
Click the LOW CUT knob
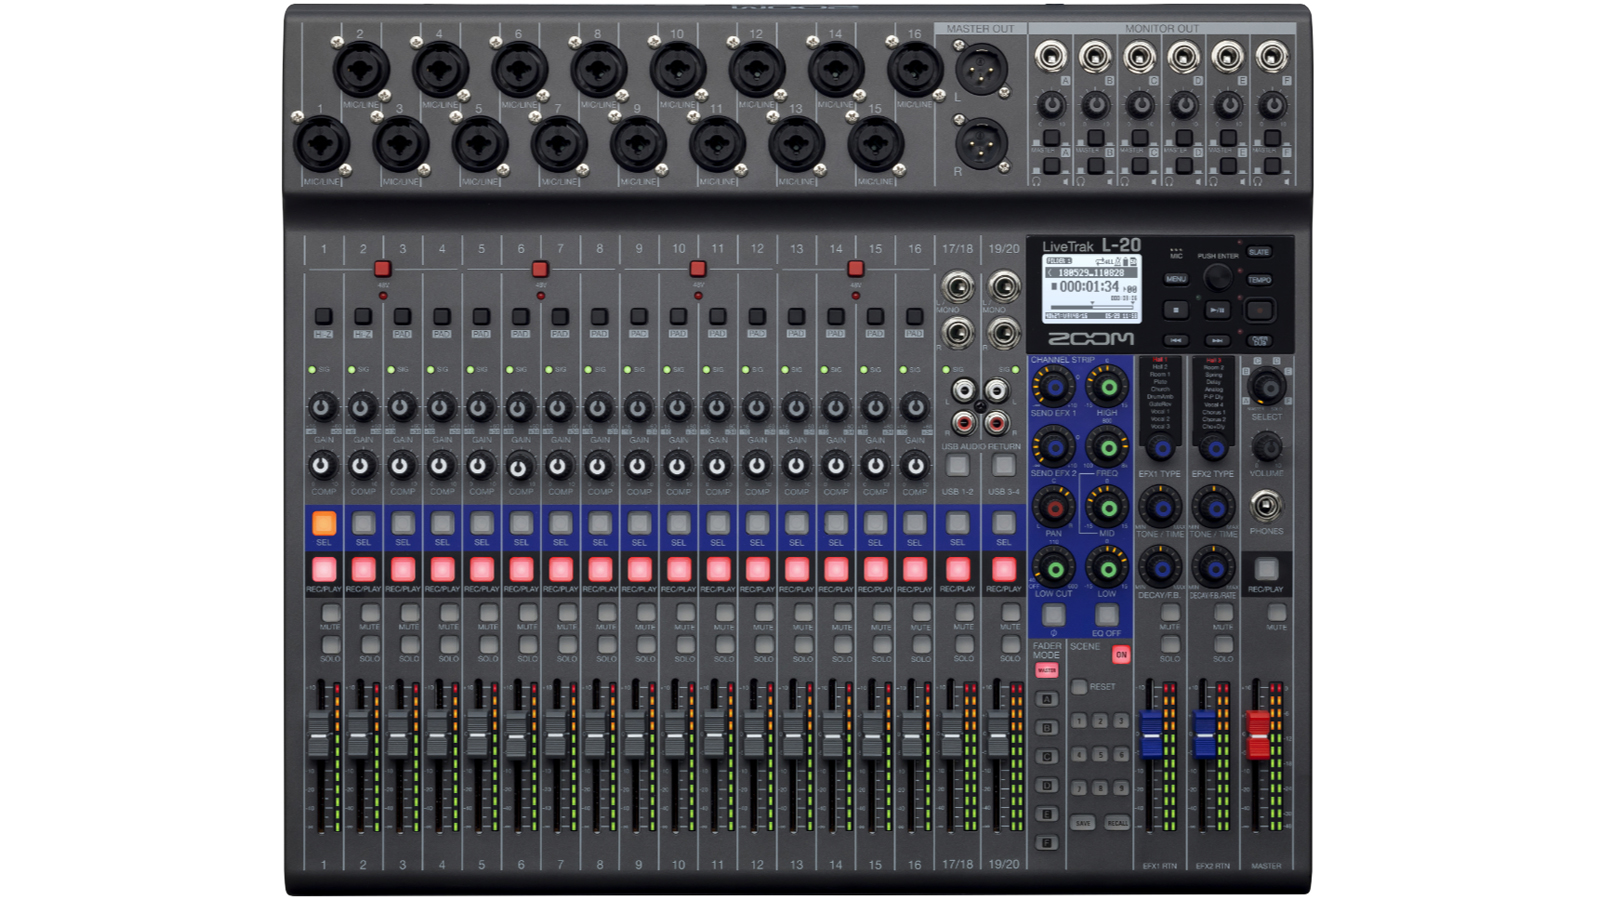click(x=1053, y=568)
